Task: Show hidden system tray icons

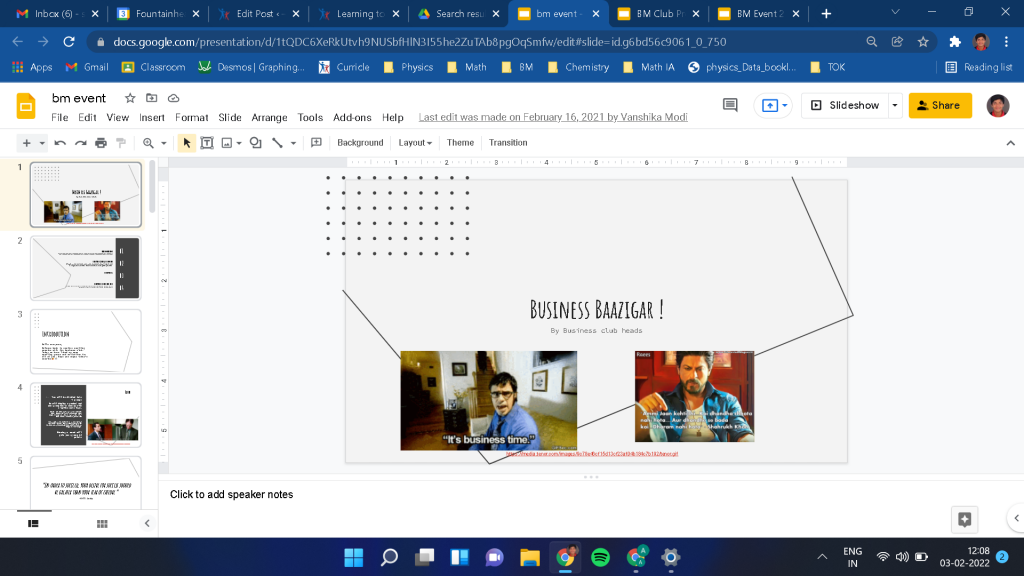Action: coord(822,557)
